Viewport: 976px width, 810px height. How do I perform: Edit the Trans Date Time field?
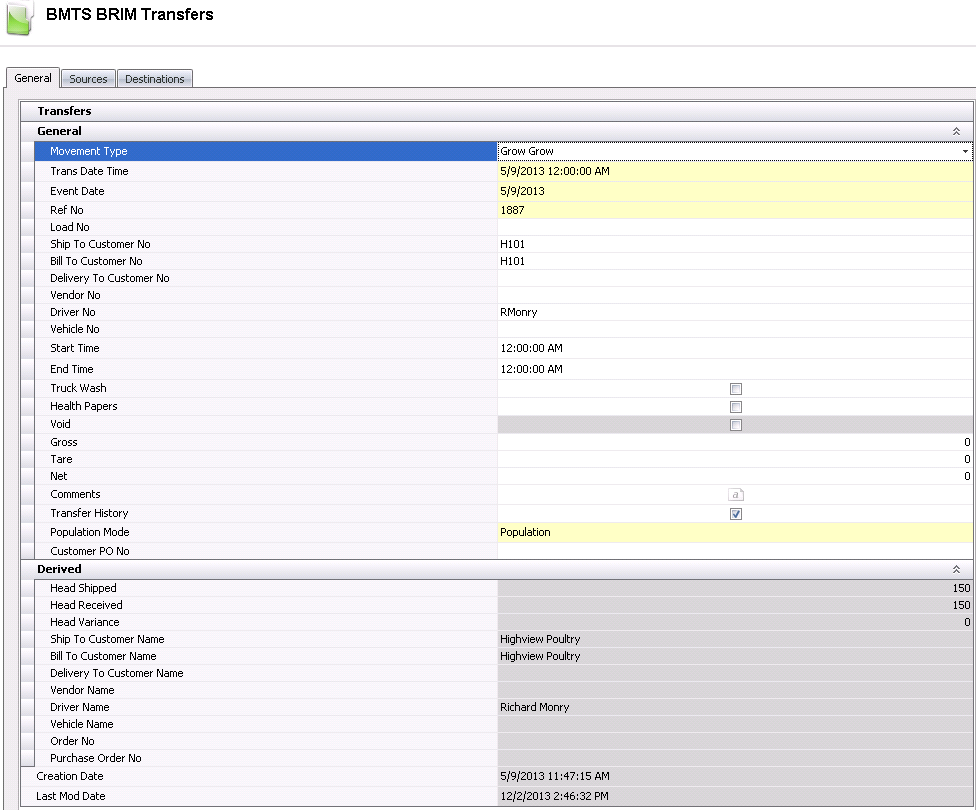pos(734,171)
